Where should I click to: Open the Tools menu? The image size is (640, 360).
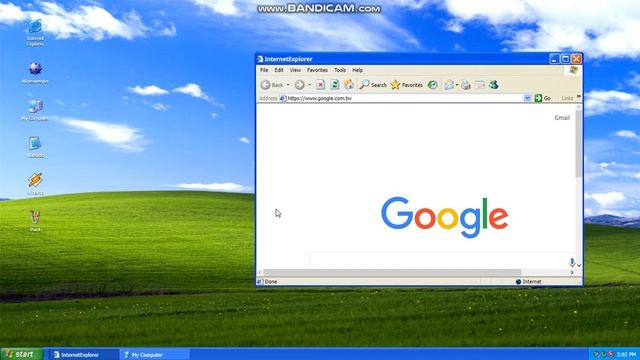340,70
